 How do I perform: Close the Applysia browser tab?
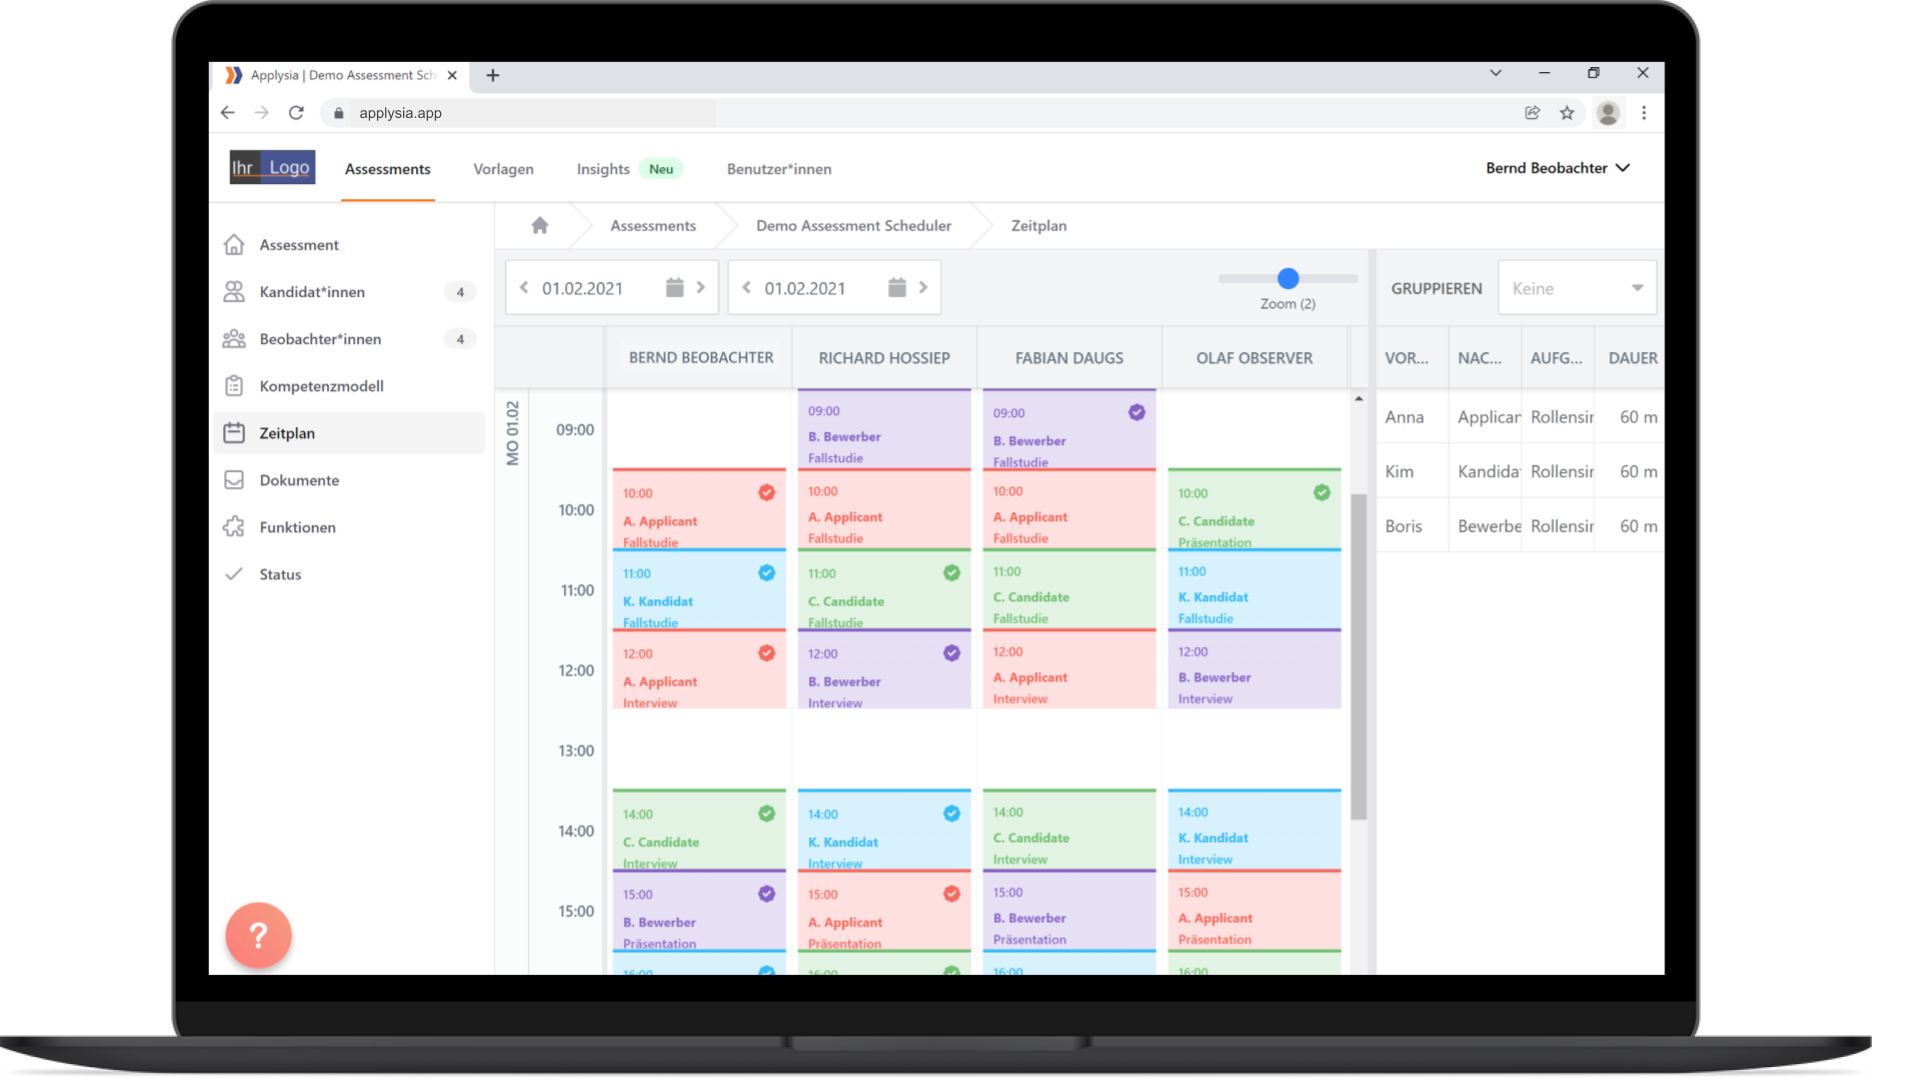tap(452, 75)
